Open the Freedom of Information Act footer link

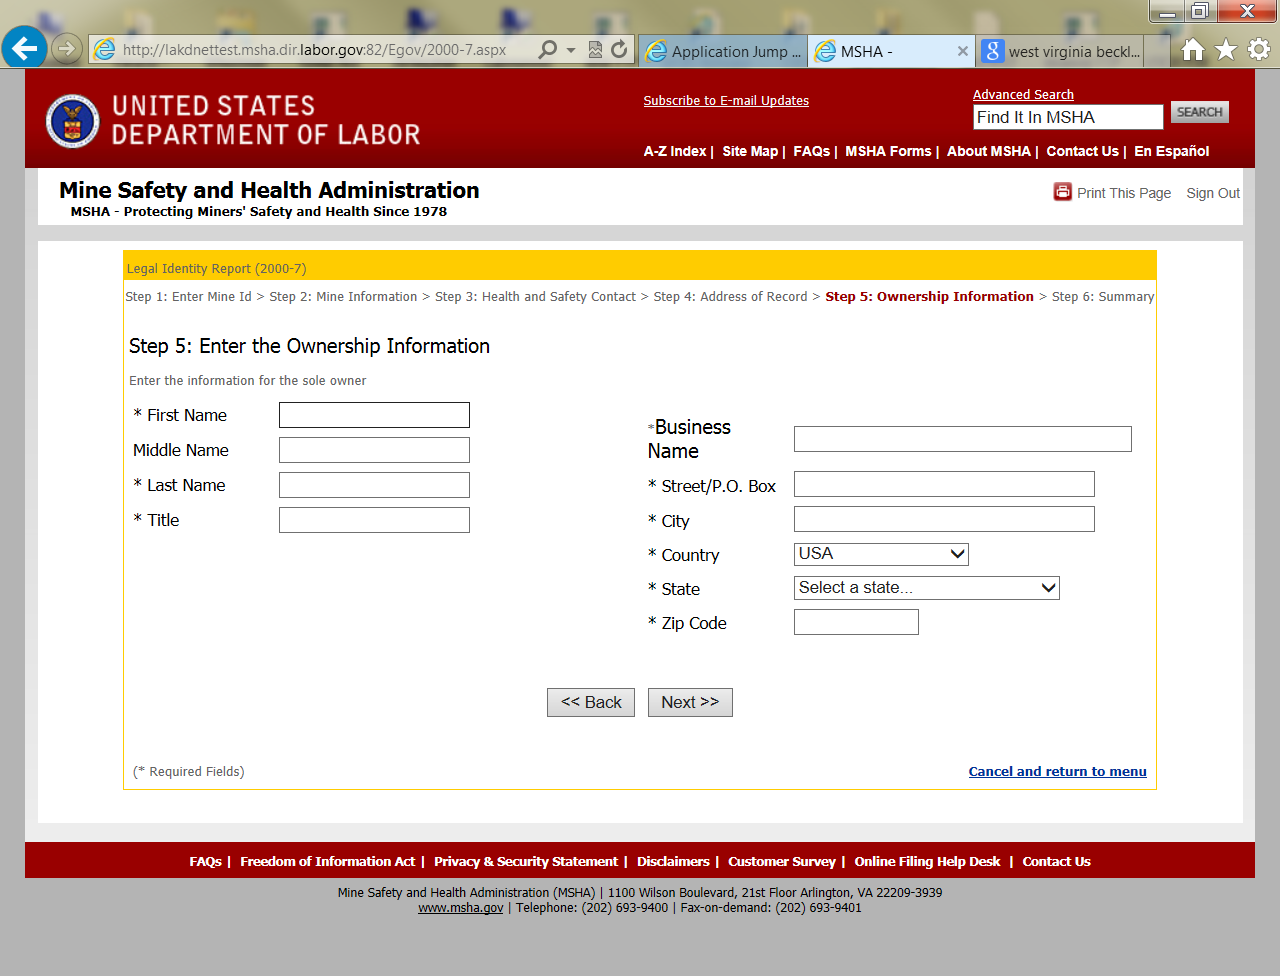328,861
